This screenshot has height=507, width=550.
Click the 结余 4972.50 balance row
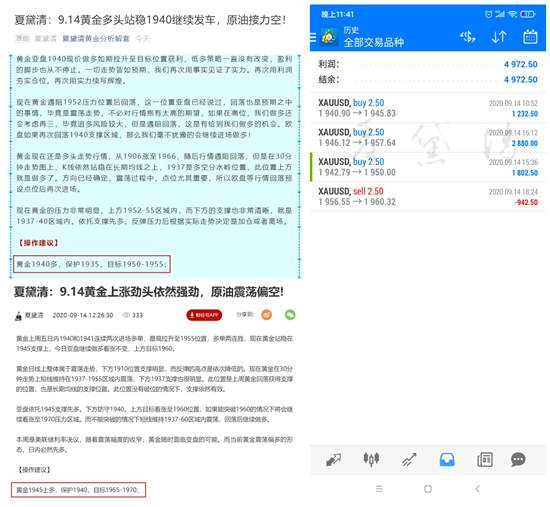[428, 80]
